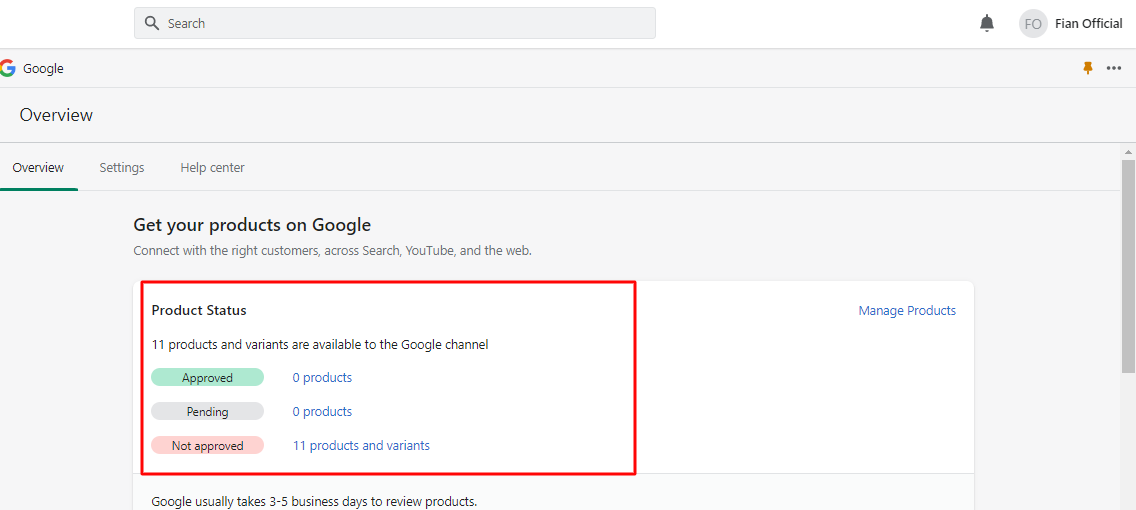The height and width of the screenshot is (510, 1136).
Task: Click the red Not approved badge
Action: pyautogui.click(x=207, y=446)
